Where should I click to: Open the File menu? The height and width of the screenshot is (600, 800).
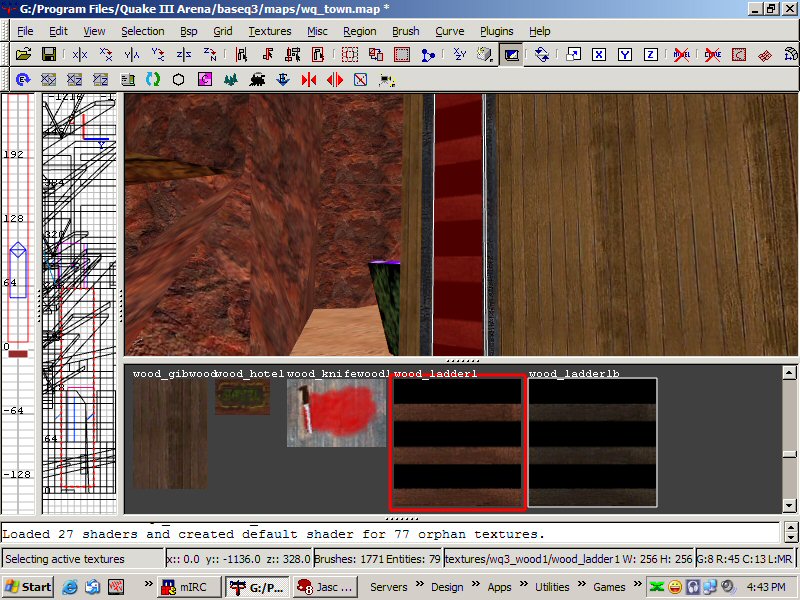tap(25, 31)
